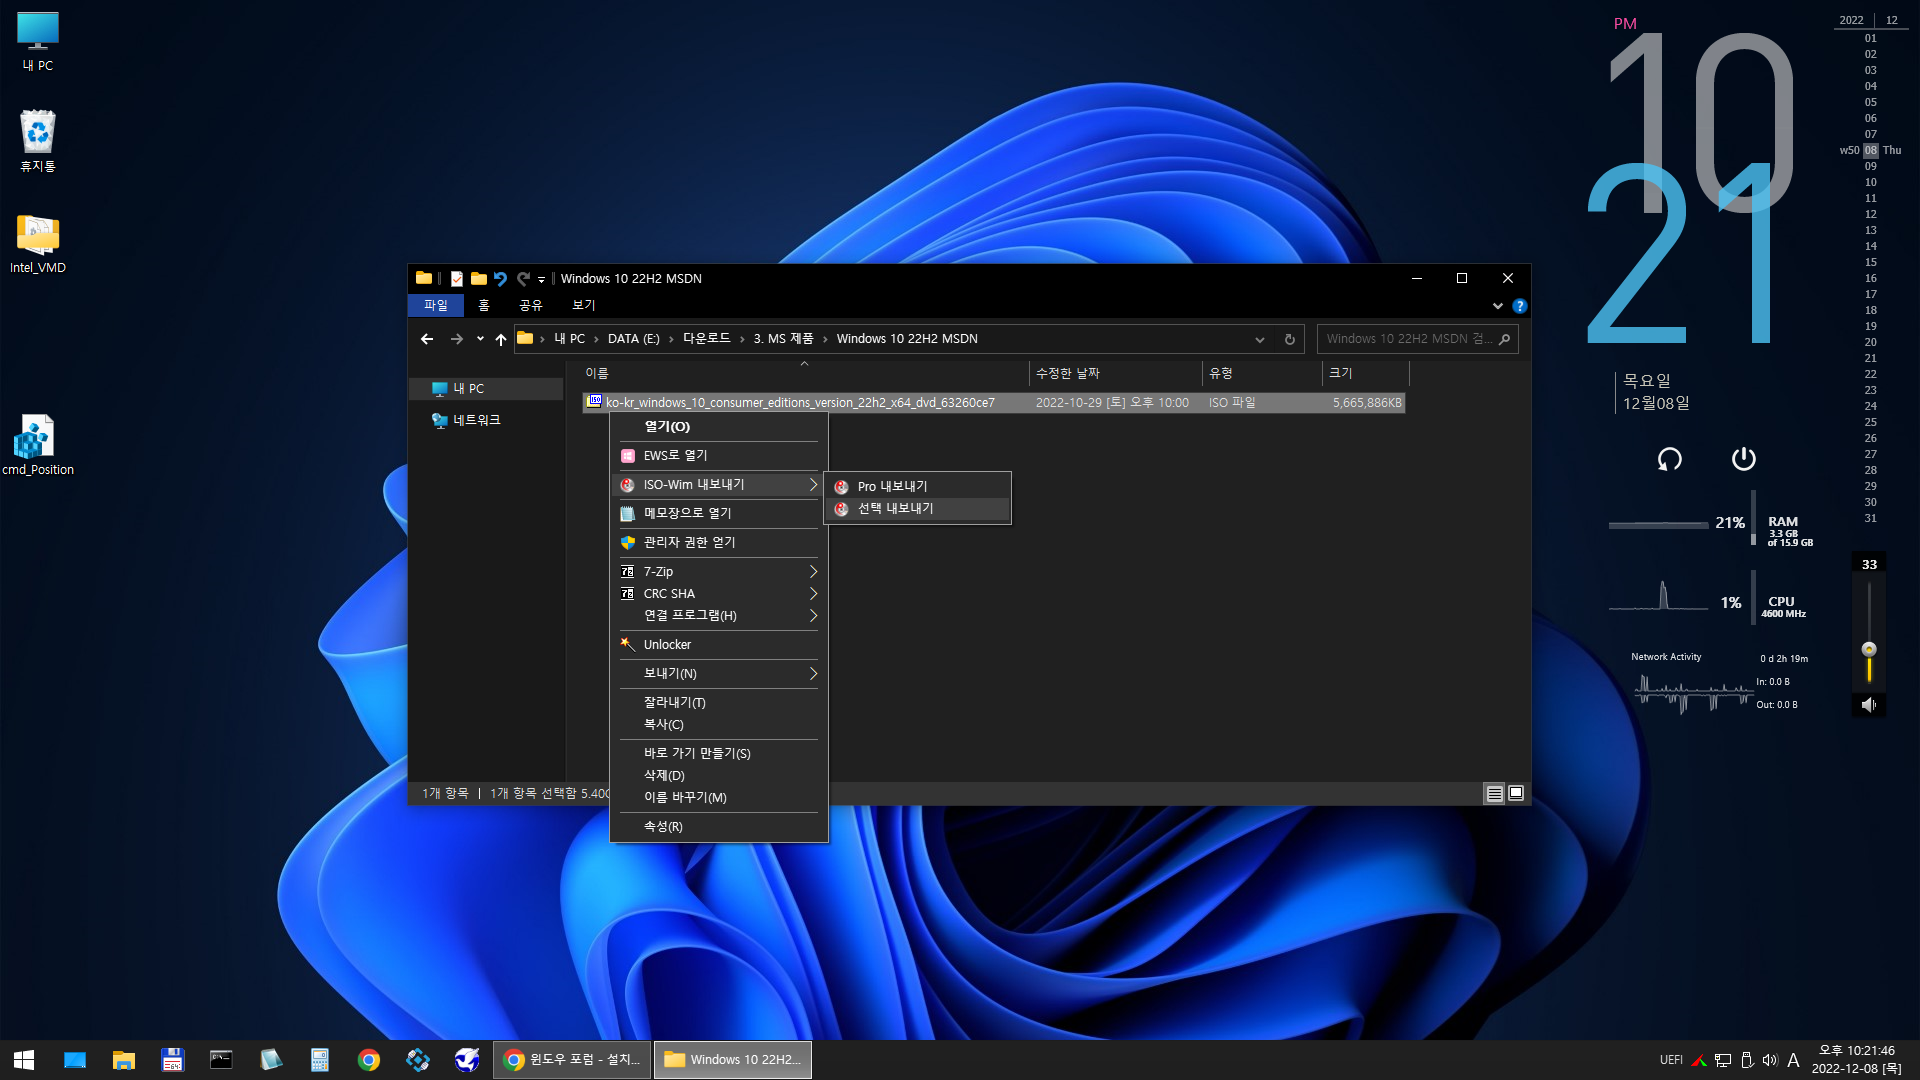Image resolution: width=1920 pixels, height=1080 pixels.
Task: Choose 바로 가기 만들기(S) entry
Action: coord(718,754)
